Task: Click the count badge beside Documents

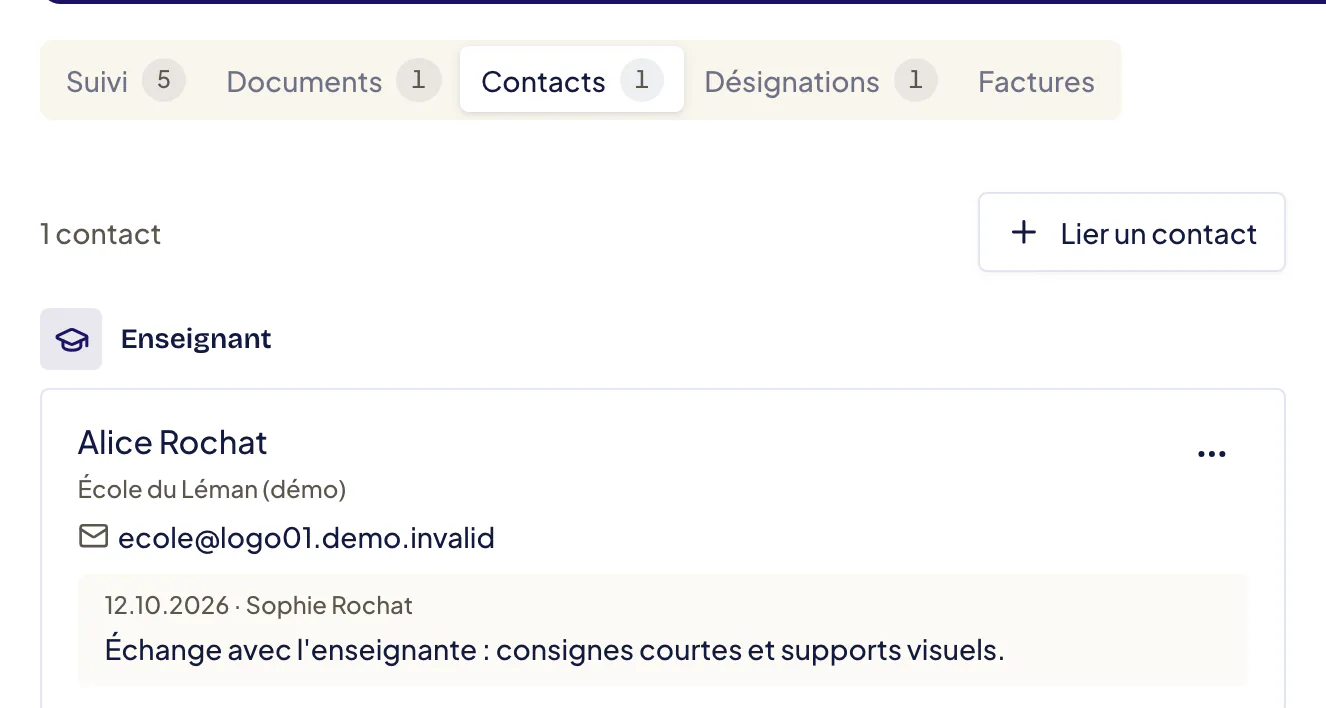Action: point(419,80)
